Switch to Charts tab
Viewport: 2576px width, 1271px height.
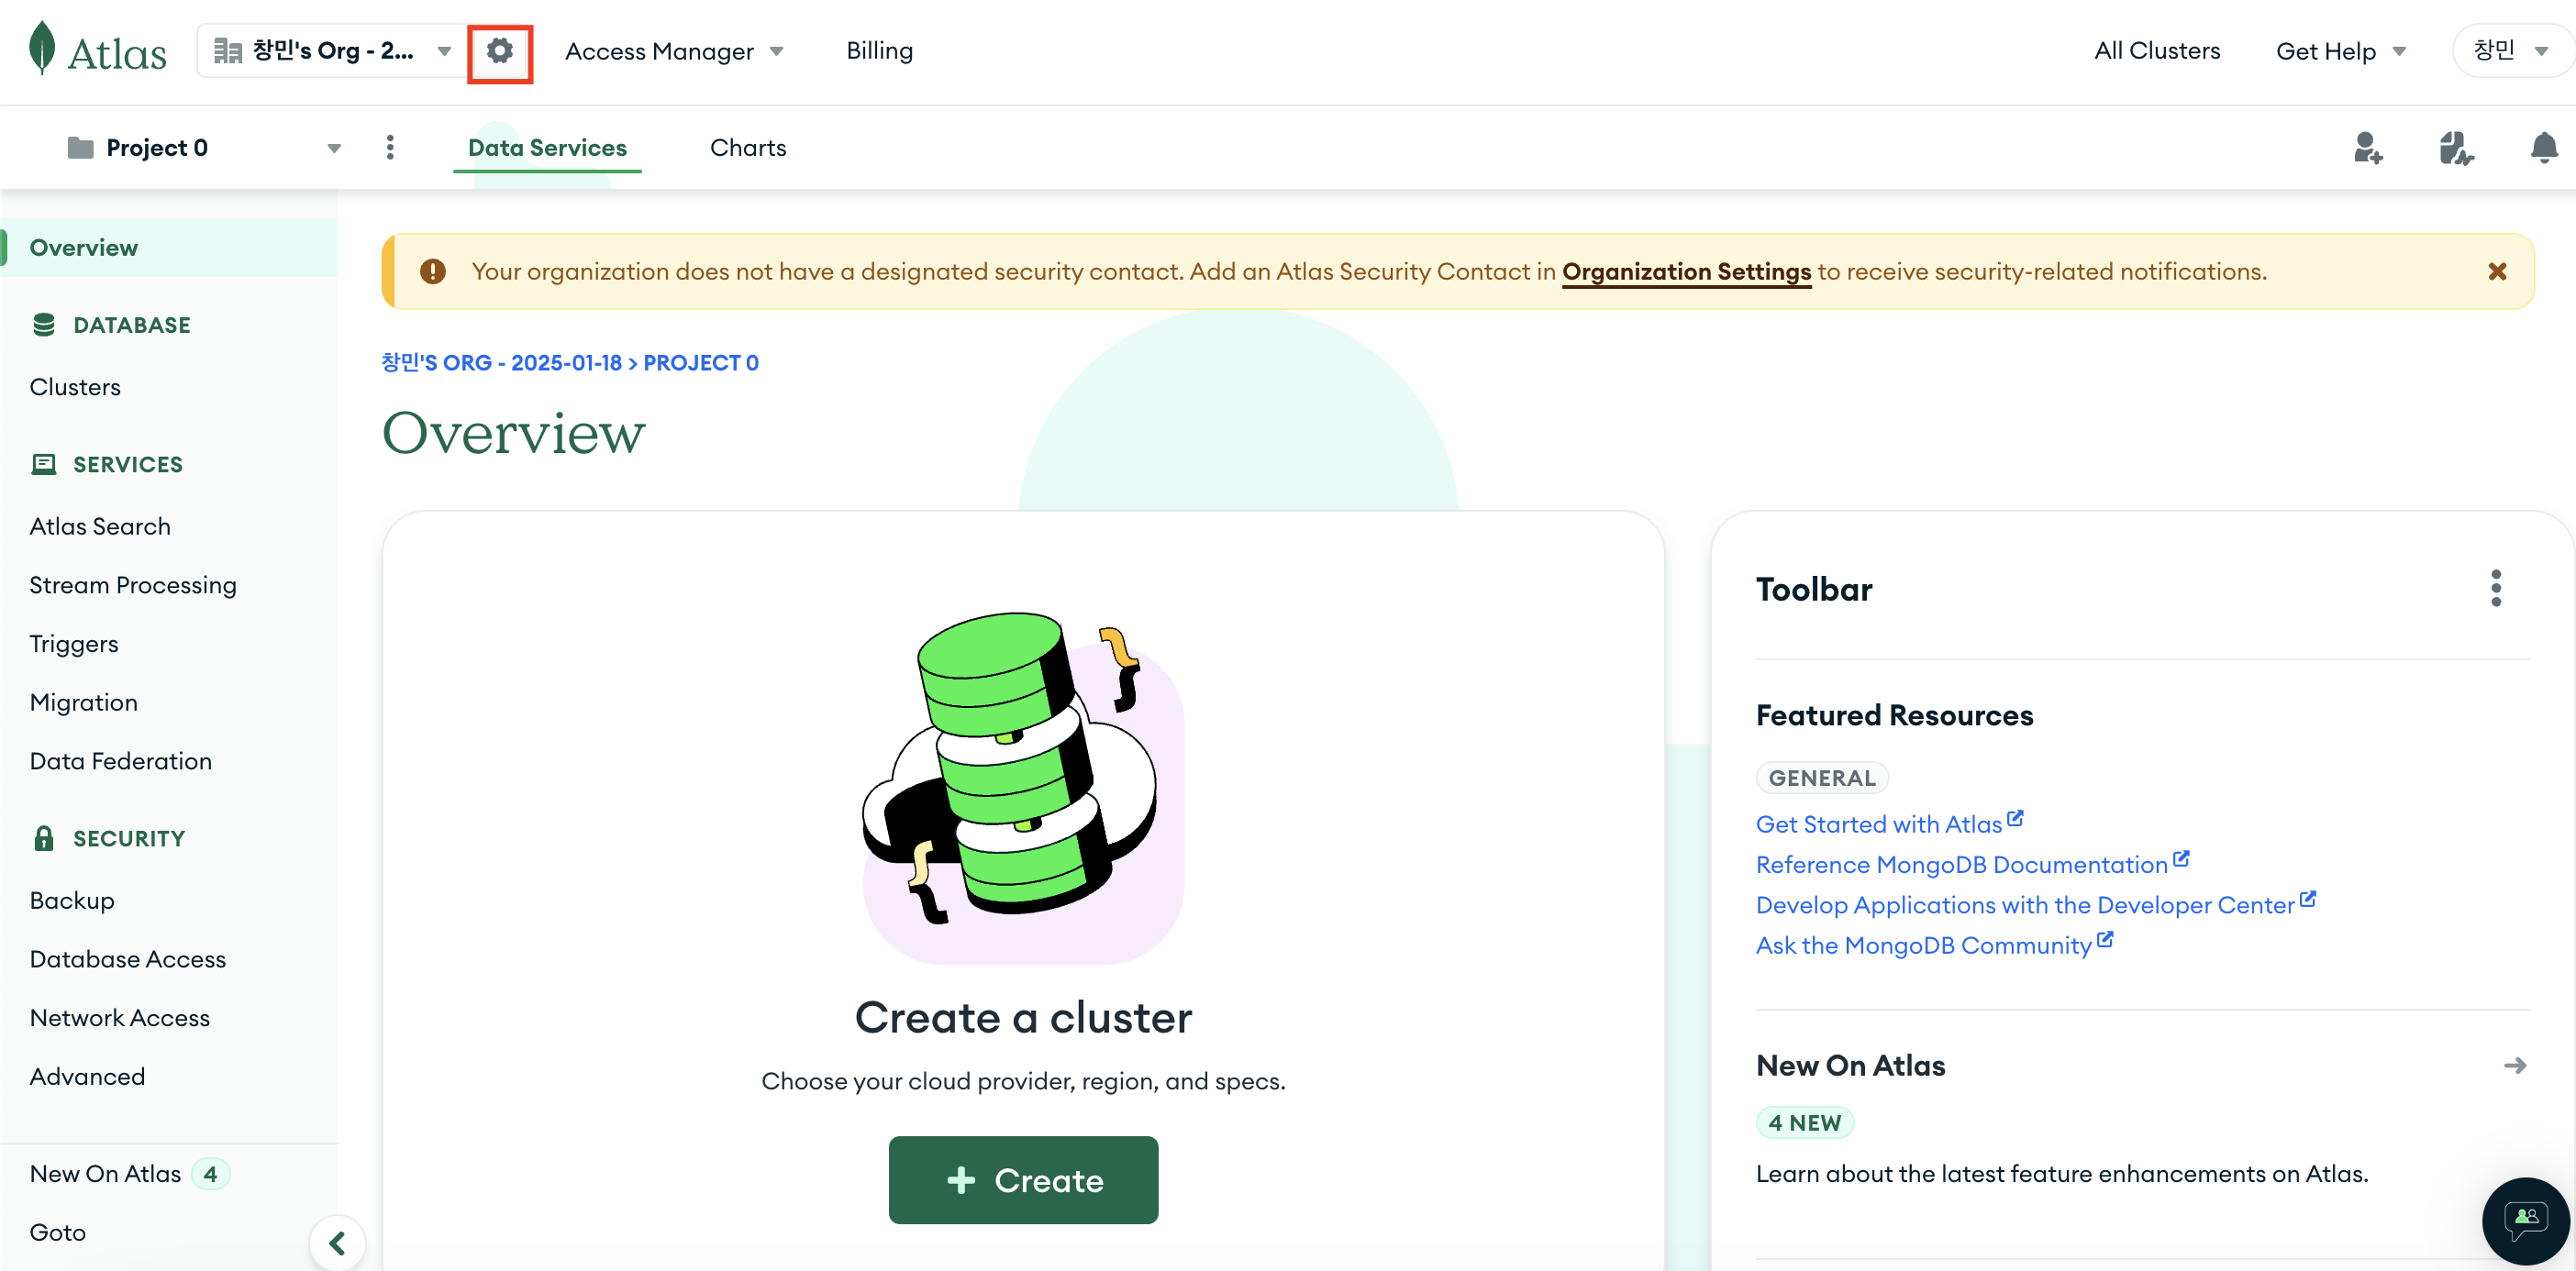pos(748,148)
